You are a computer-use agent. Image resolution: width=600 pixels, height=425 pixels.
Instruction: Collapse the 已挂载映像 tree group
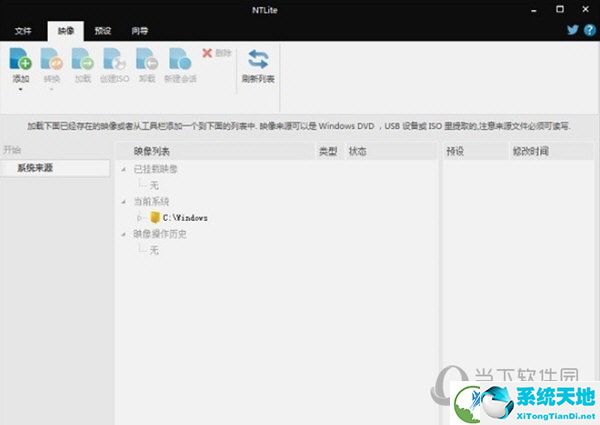[x=124, y=169]
